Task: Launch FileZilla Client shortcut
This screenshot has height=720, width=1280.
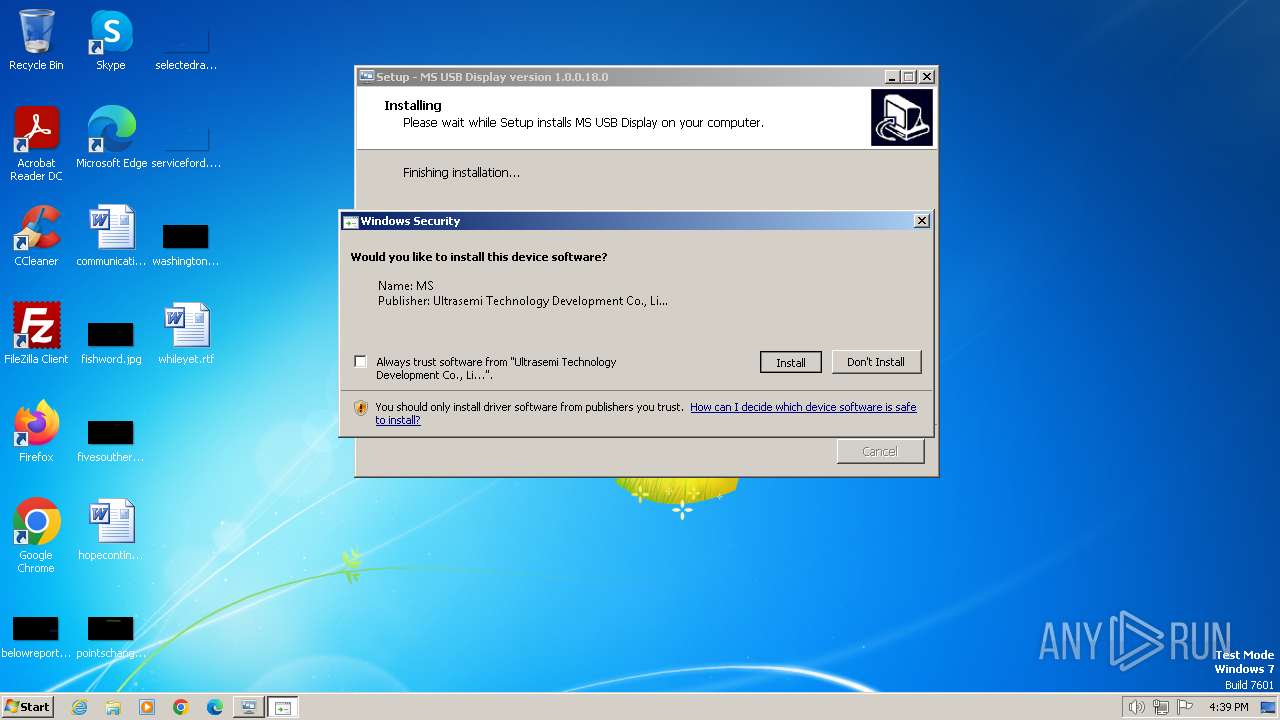Action: 36,334
